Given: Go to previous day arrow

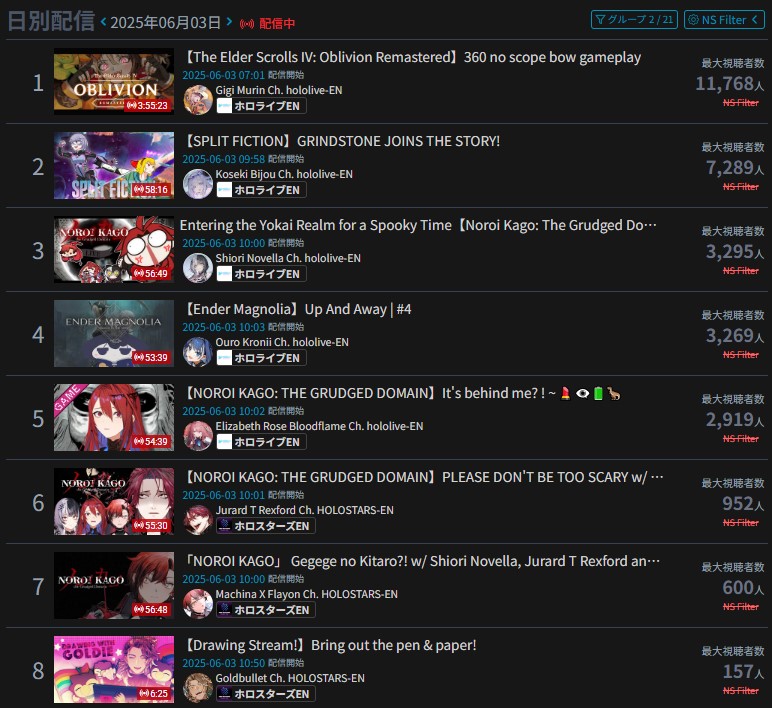Looking at the screenshot, I should click(x=103, y=22).
